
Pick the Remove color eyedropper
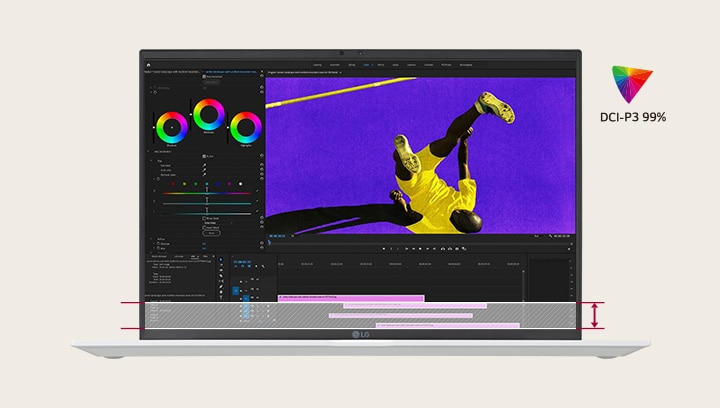(204, 175)
